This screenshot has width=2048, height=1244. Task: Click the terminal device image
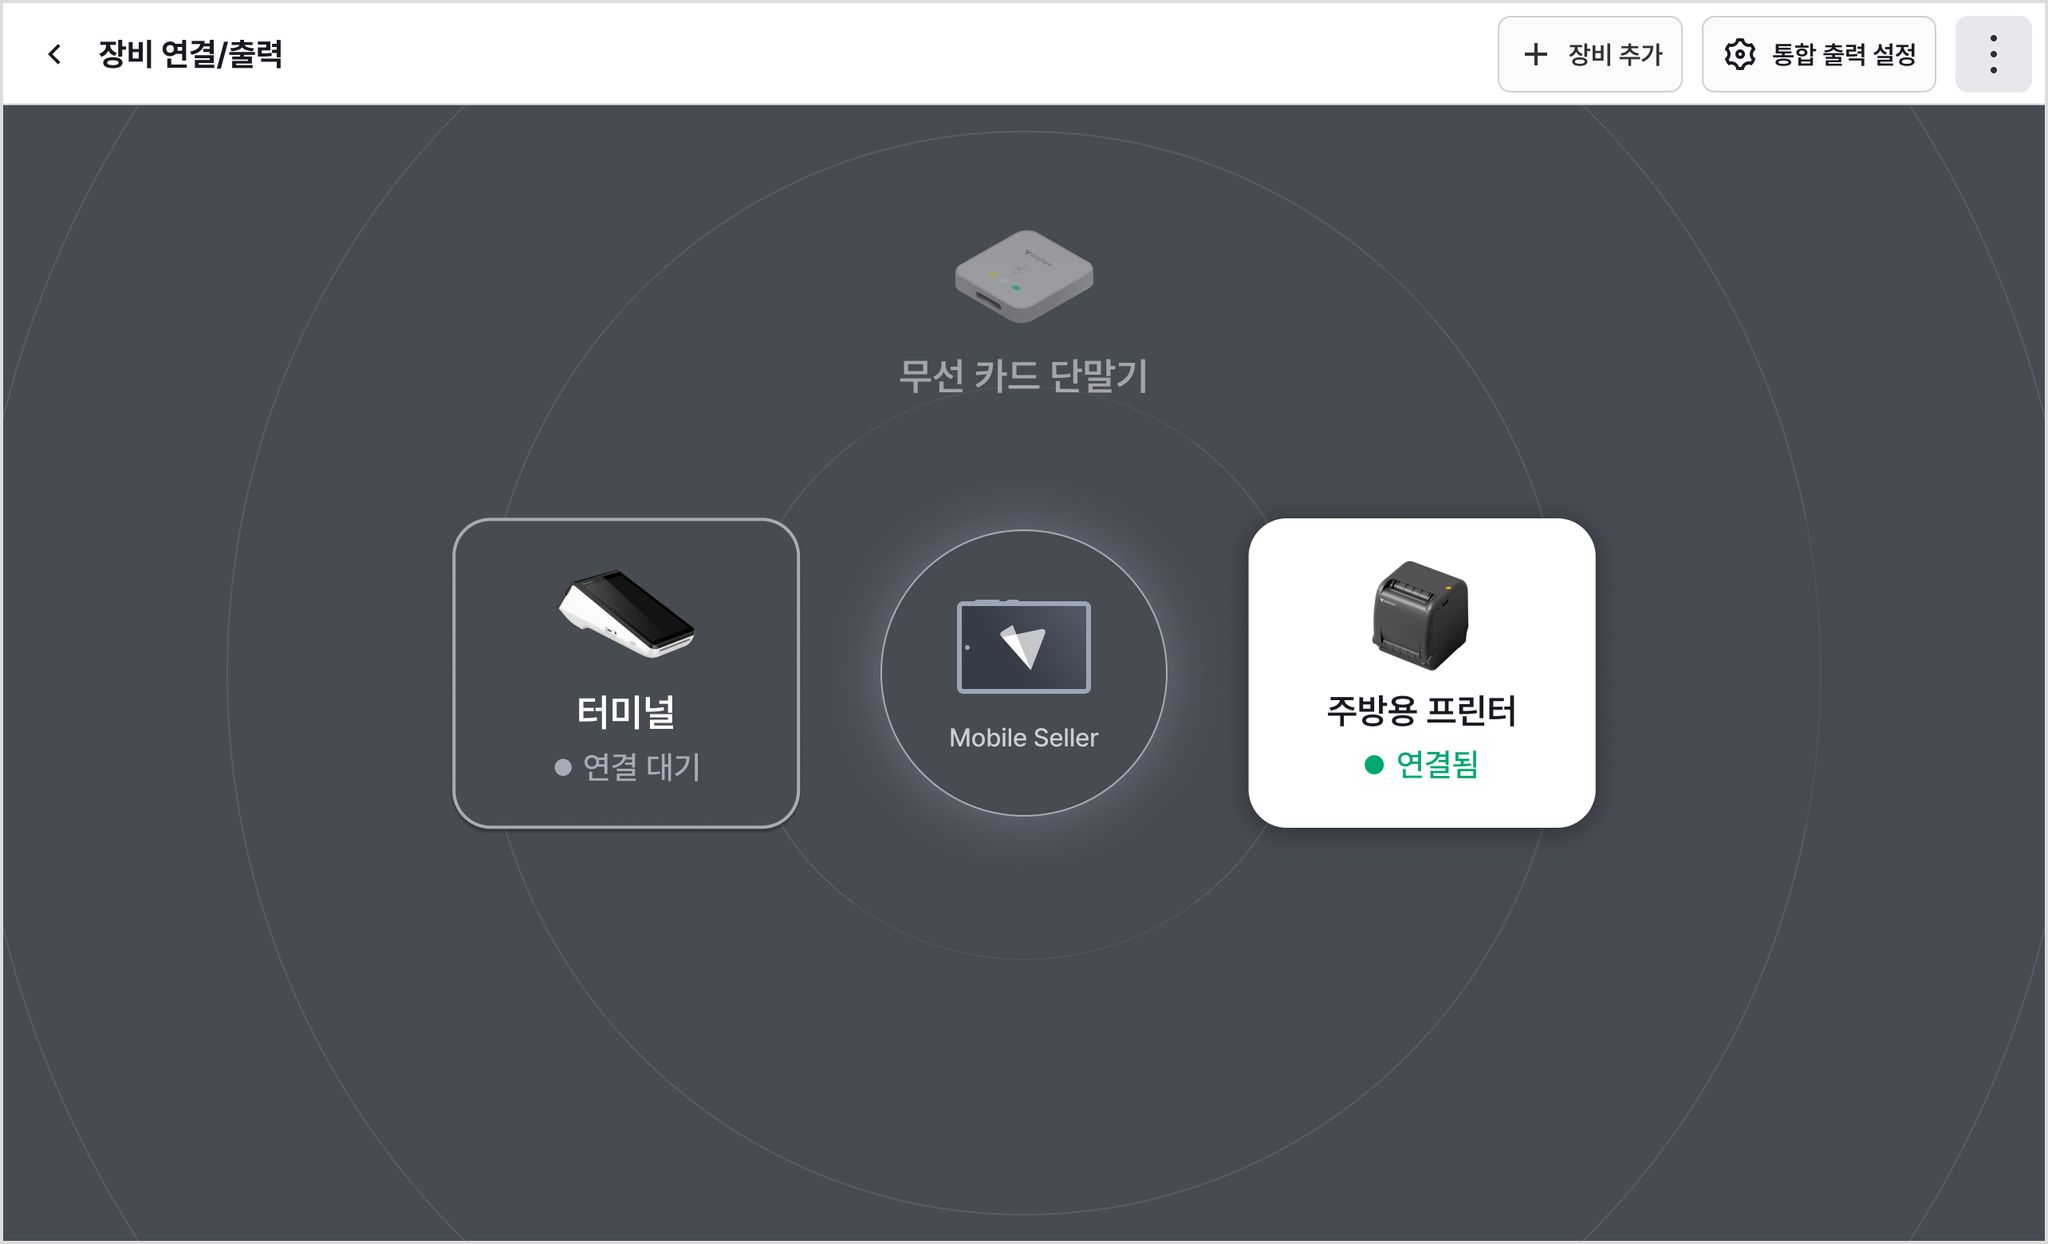pos(626,614)
